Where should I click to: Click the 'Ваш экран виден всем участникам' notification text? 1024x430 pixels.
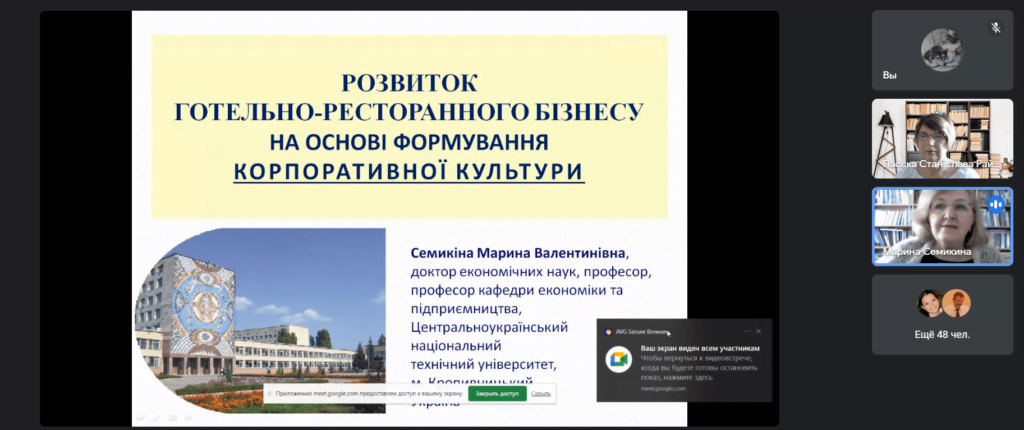(x=700, y=348)
